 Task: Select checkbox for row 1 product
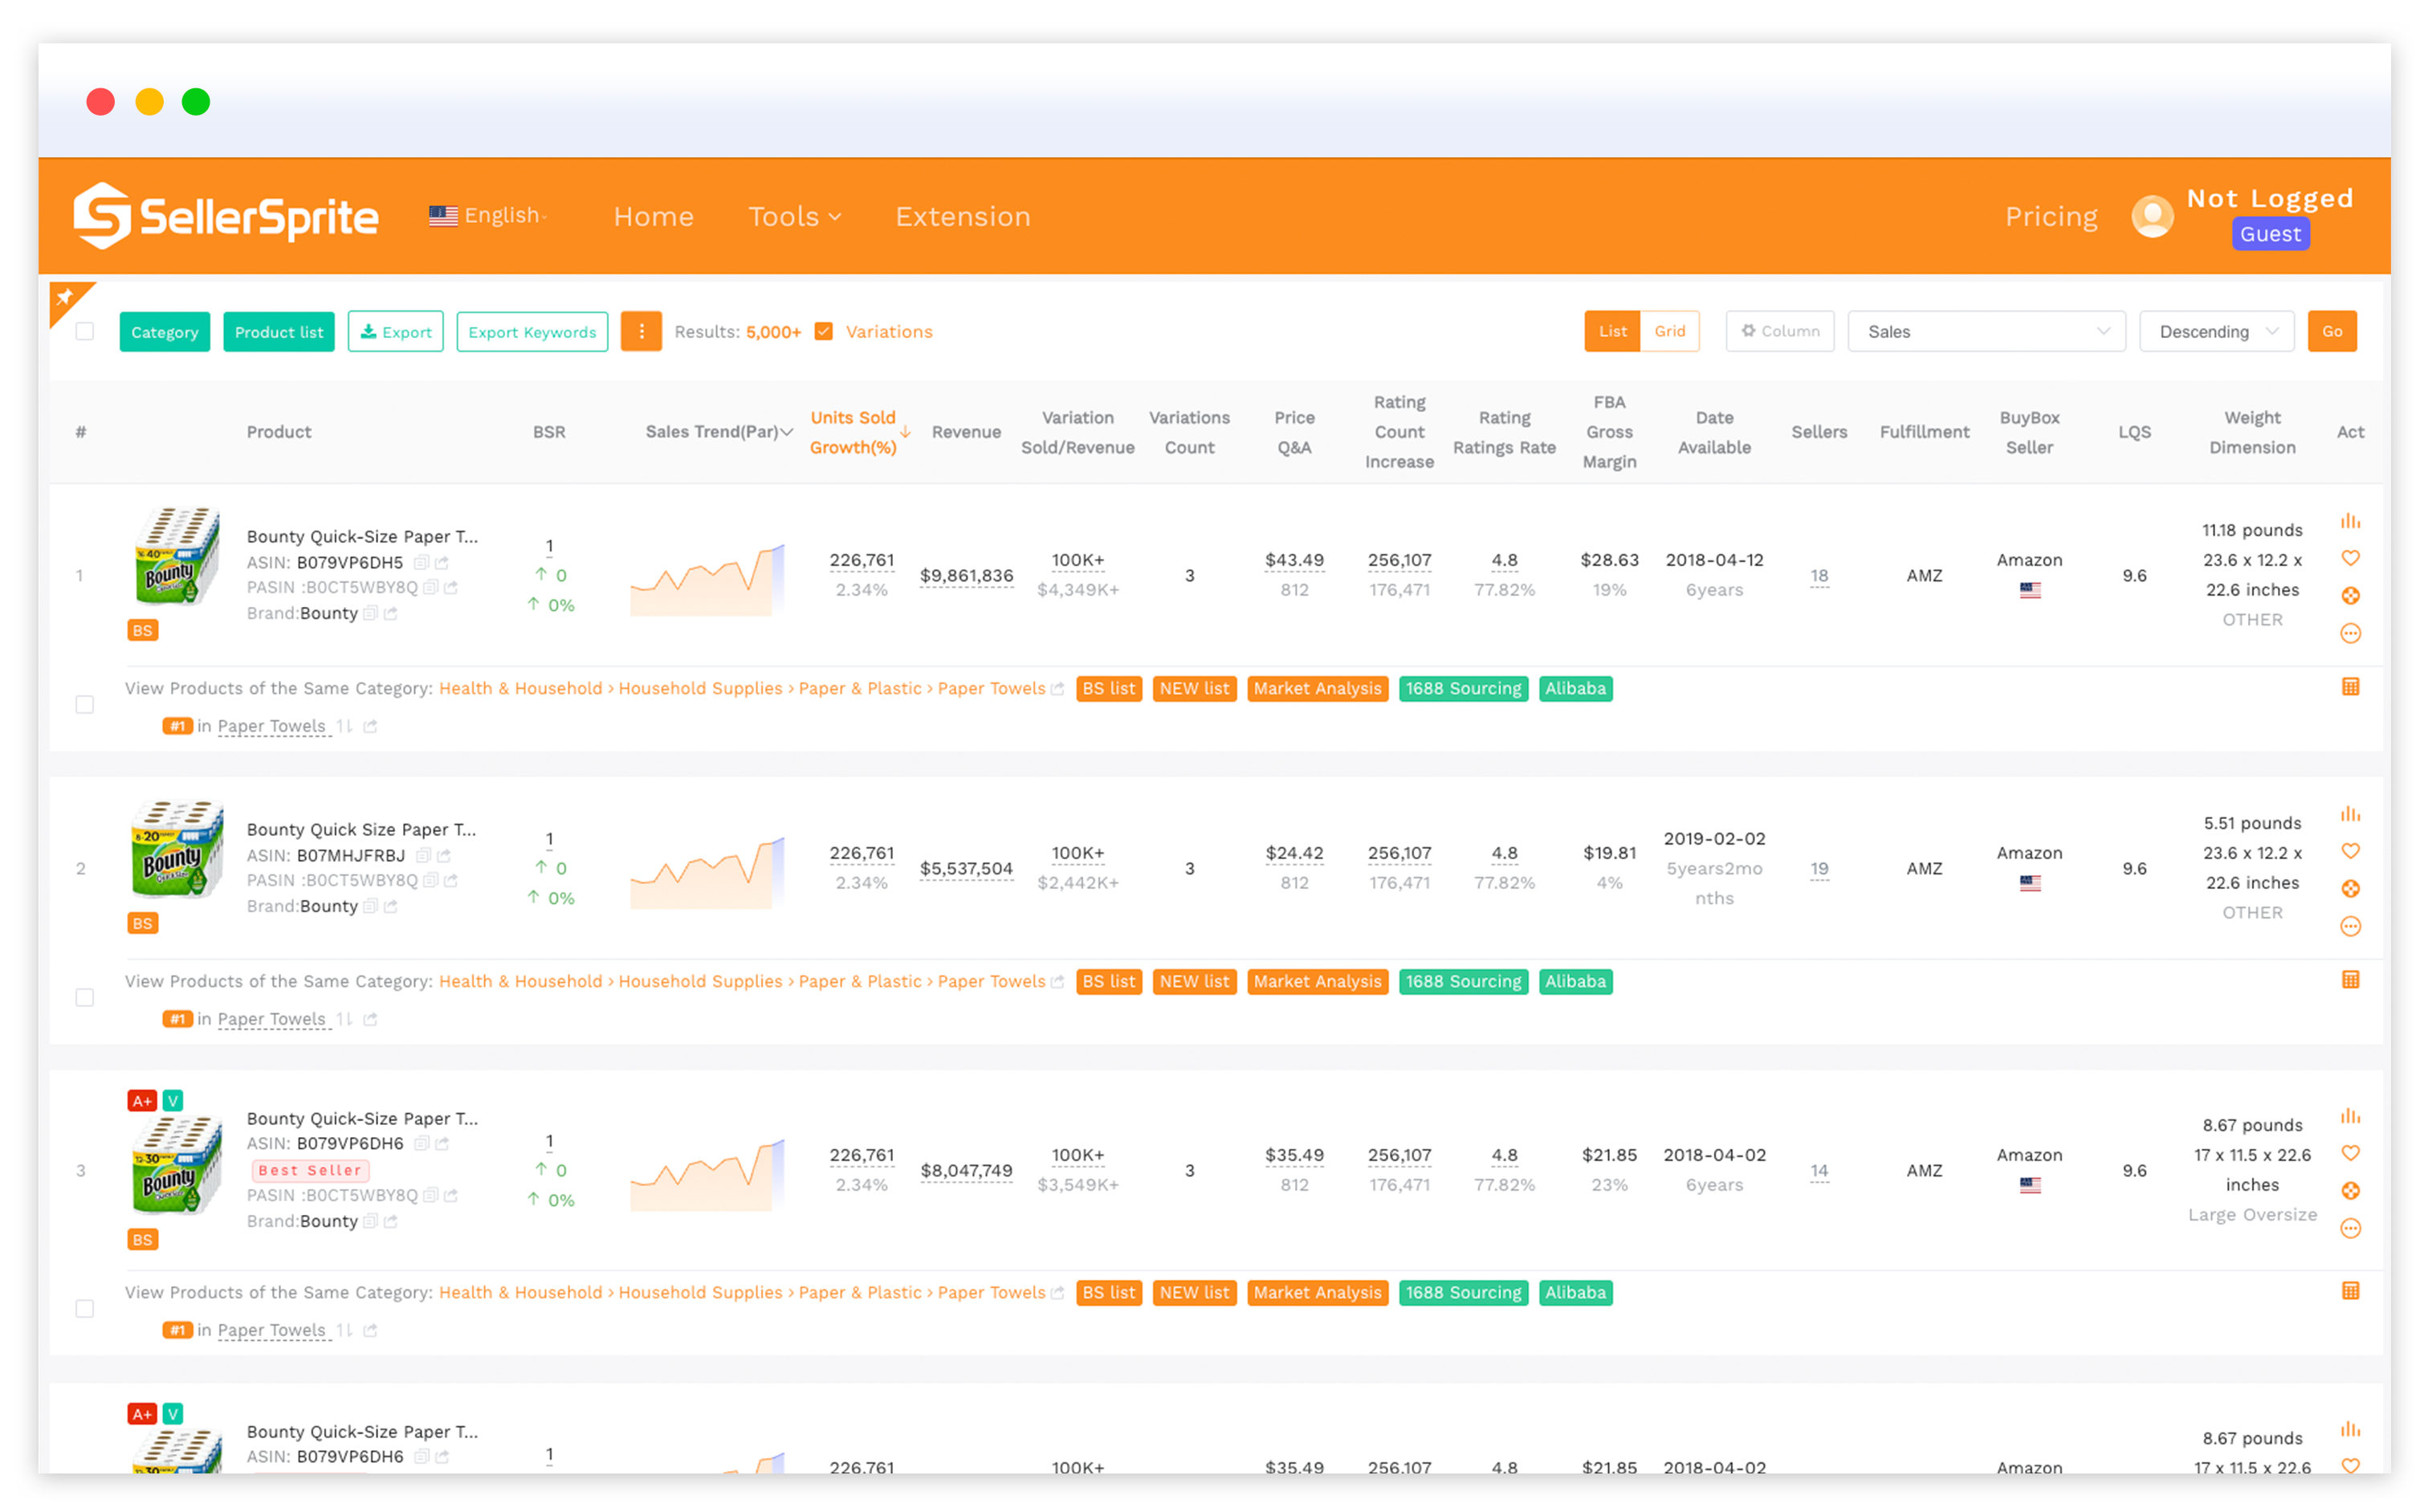(x=85, y=704)
